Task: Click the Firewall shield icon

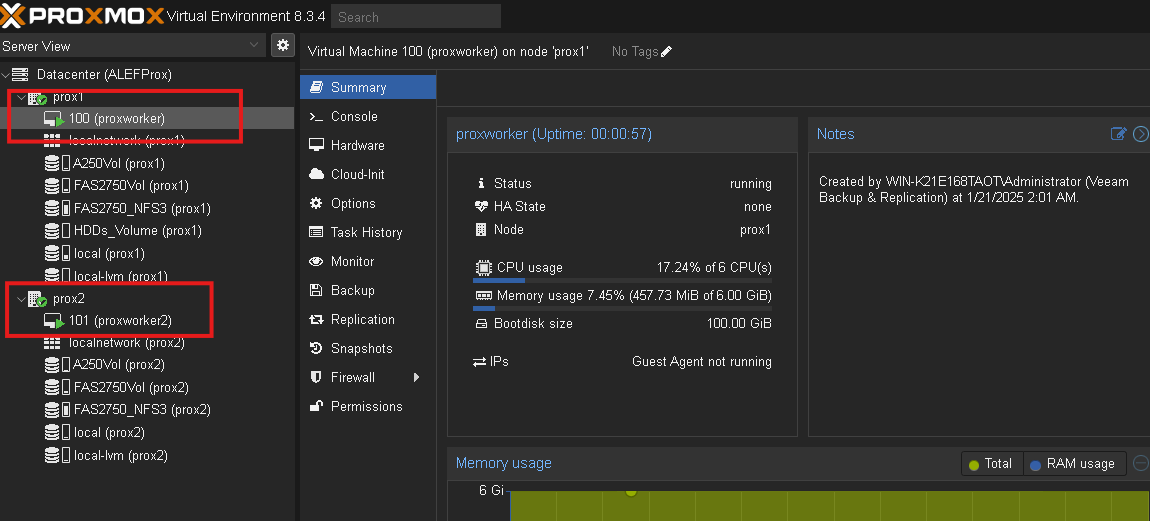Action: tap(316, 377)
